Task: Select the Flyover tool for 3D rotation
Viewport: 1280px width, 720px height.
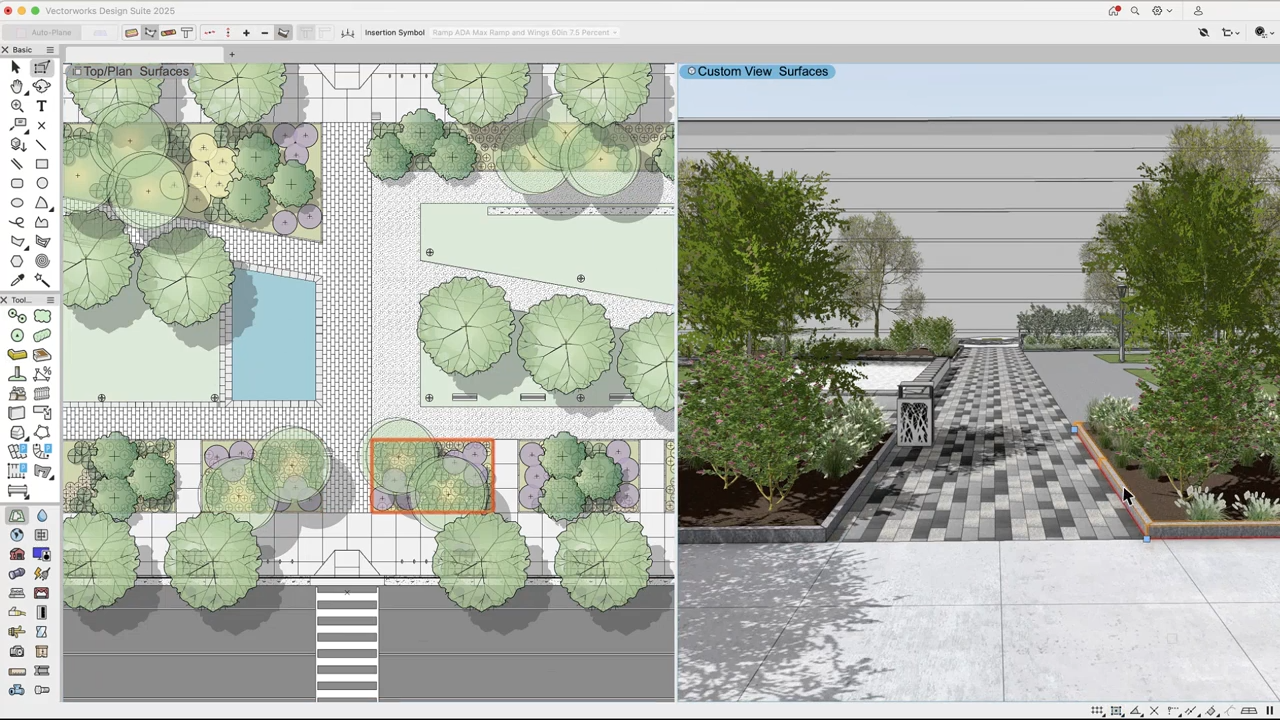Action: click(41, 86)
